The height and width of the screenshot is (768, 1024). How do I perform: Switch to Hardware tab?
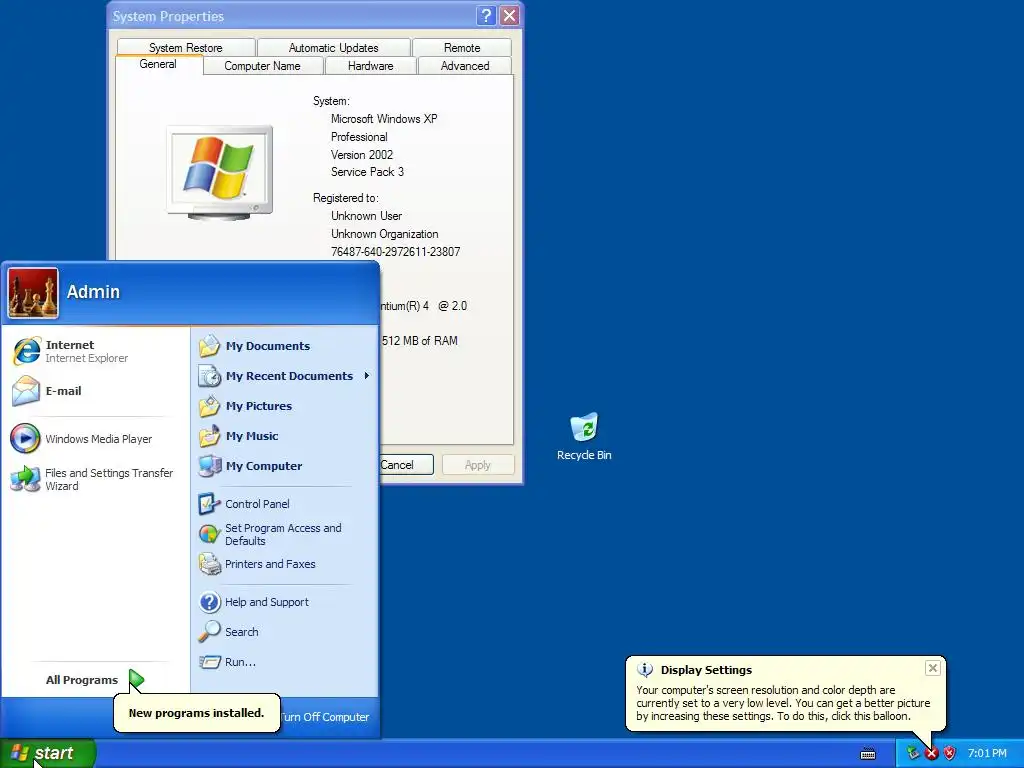pos(370,66)
